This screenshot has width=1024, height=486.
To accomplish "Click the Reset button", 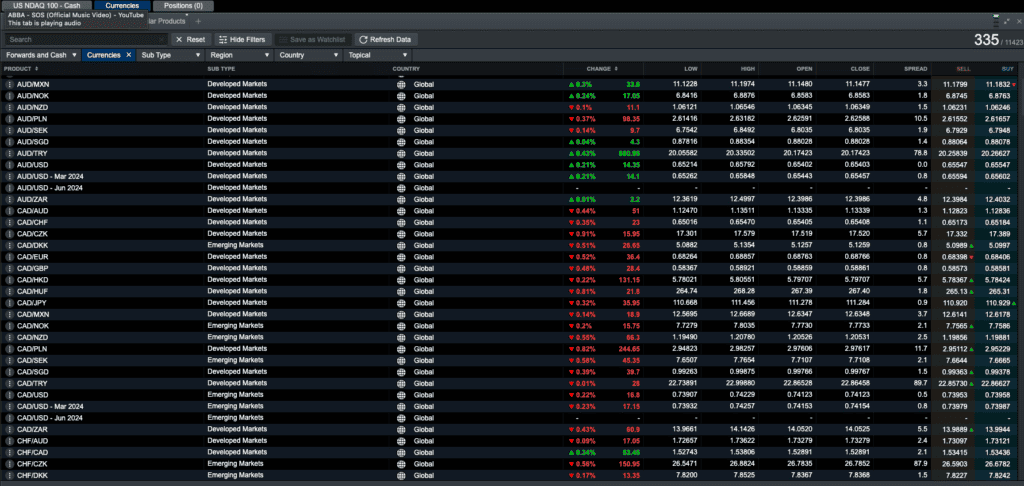I will (191, 39).
